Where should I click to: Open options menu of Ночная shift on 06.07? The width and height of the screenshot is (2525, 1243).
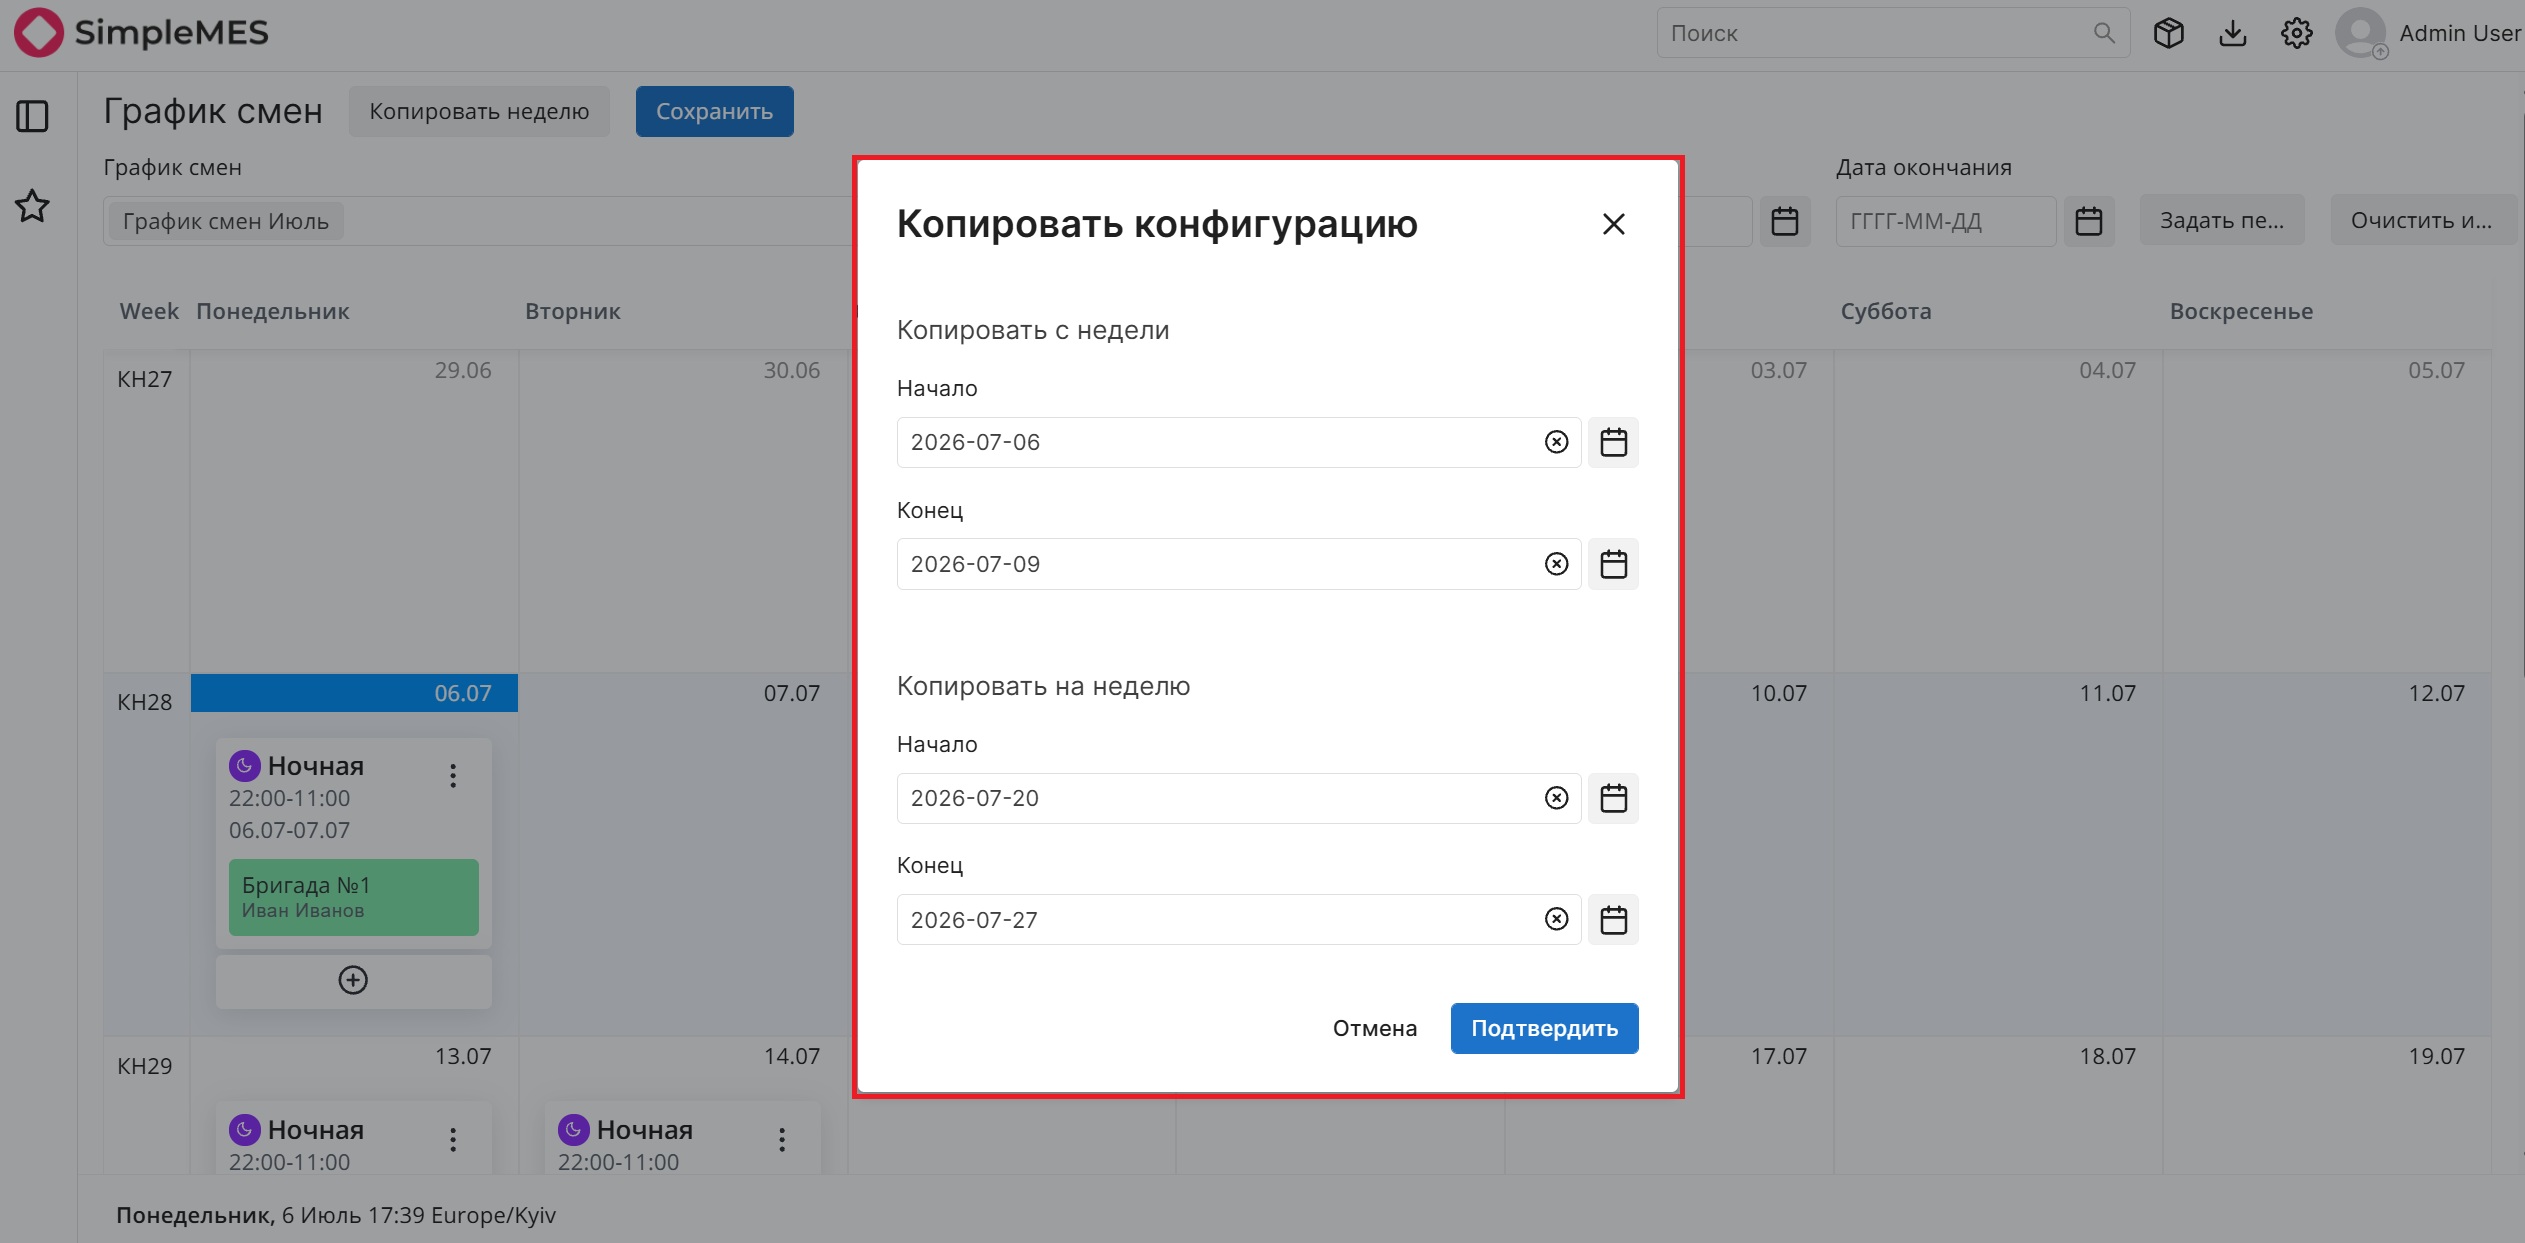(453, 776)
